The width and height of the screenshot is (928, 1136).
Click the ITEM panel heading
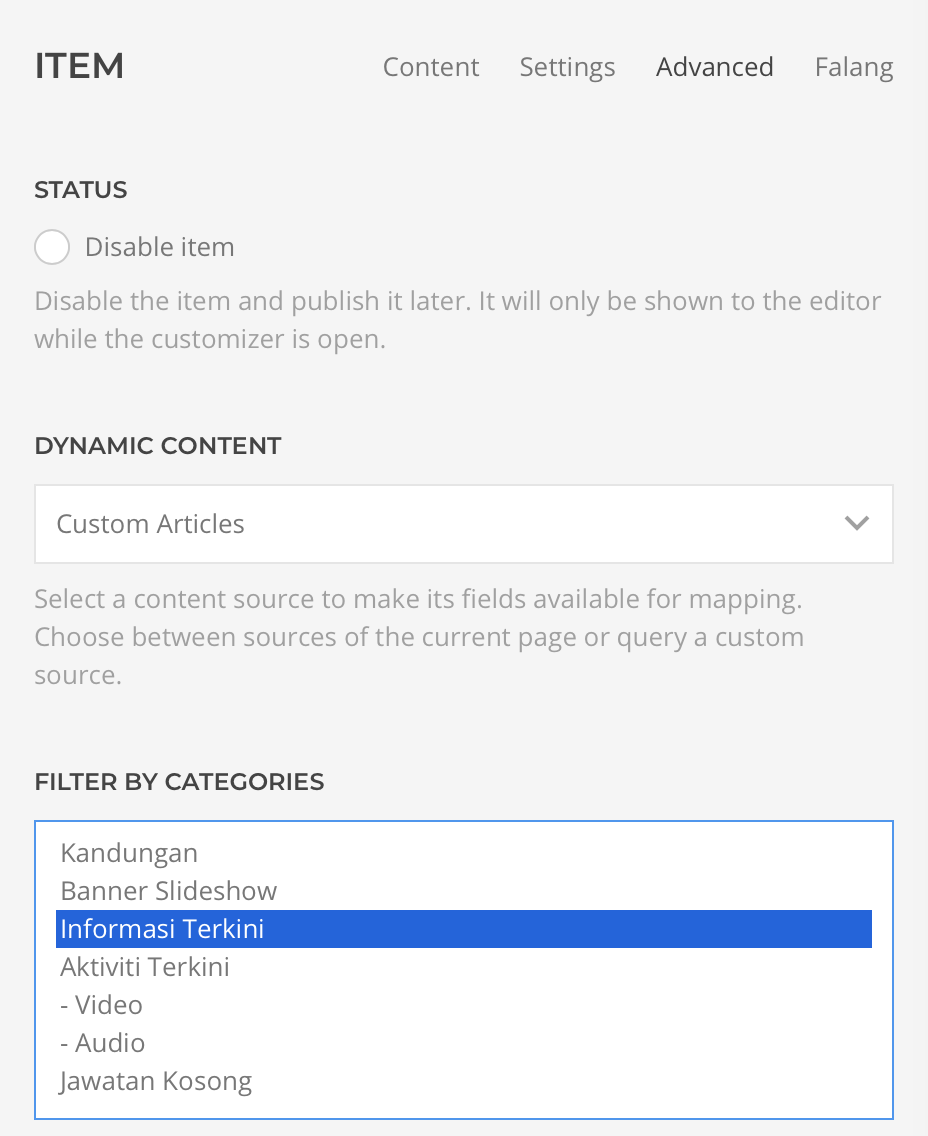click(79, 66)
